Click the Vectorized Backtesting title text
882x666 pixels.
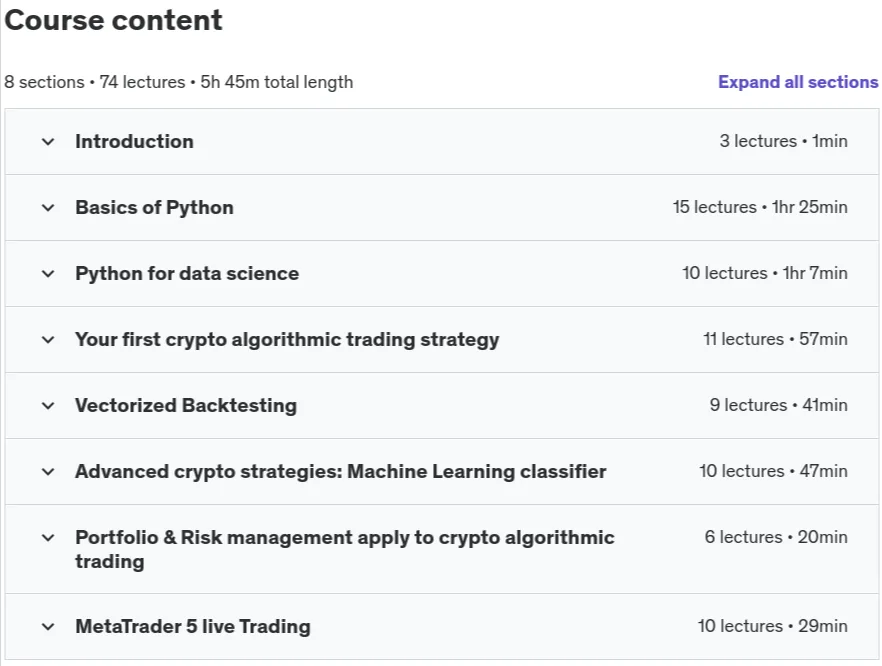[x=186, y=406]
